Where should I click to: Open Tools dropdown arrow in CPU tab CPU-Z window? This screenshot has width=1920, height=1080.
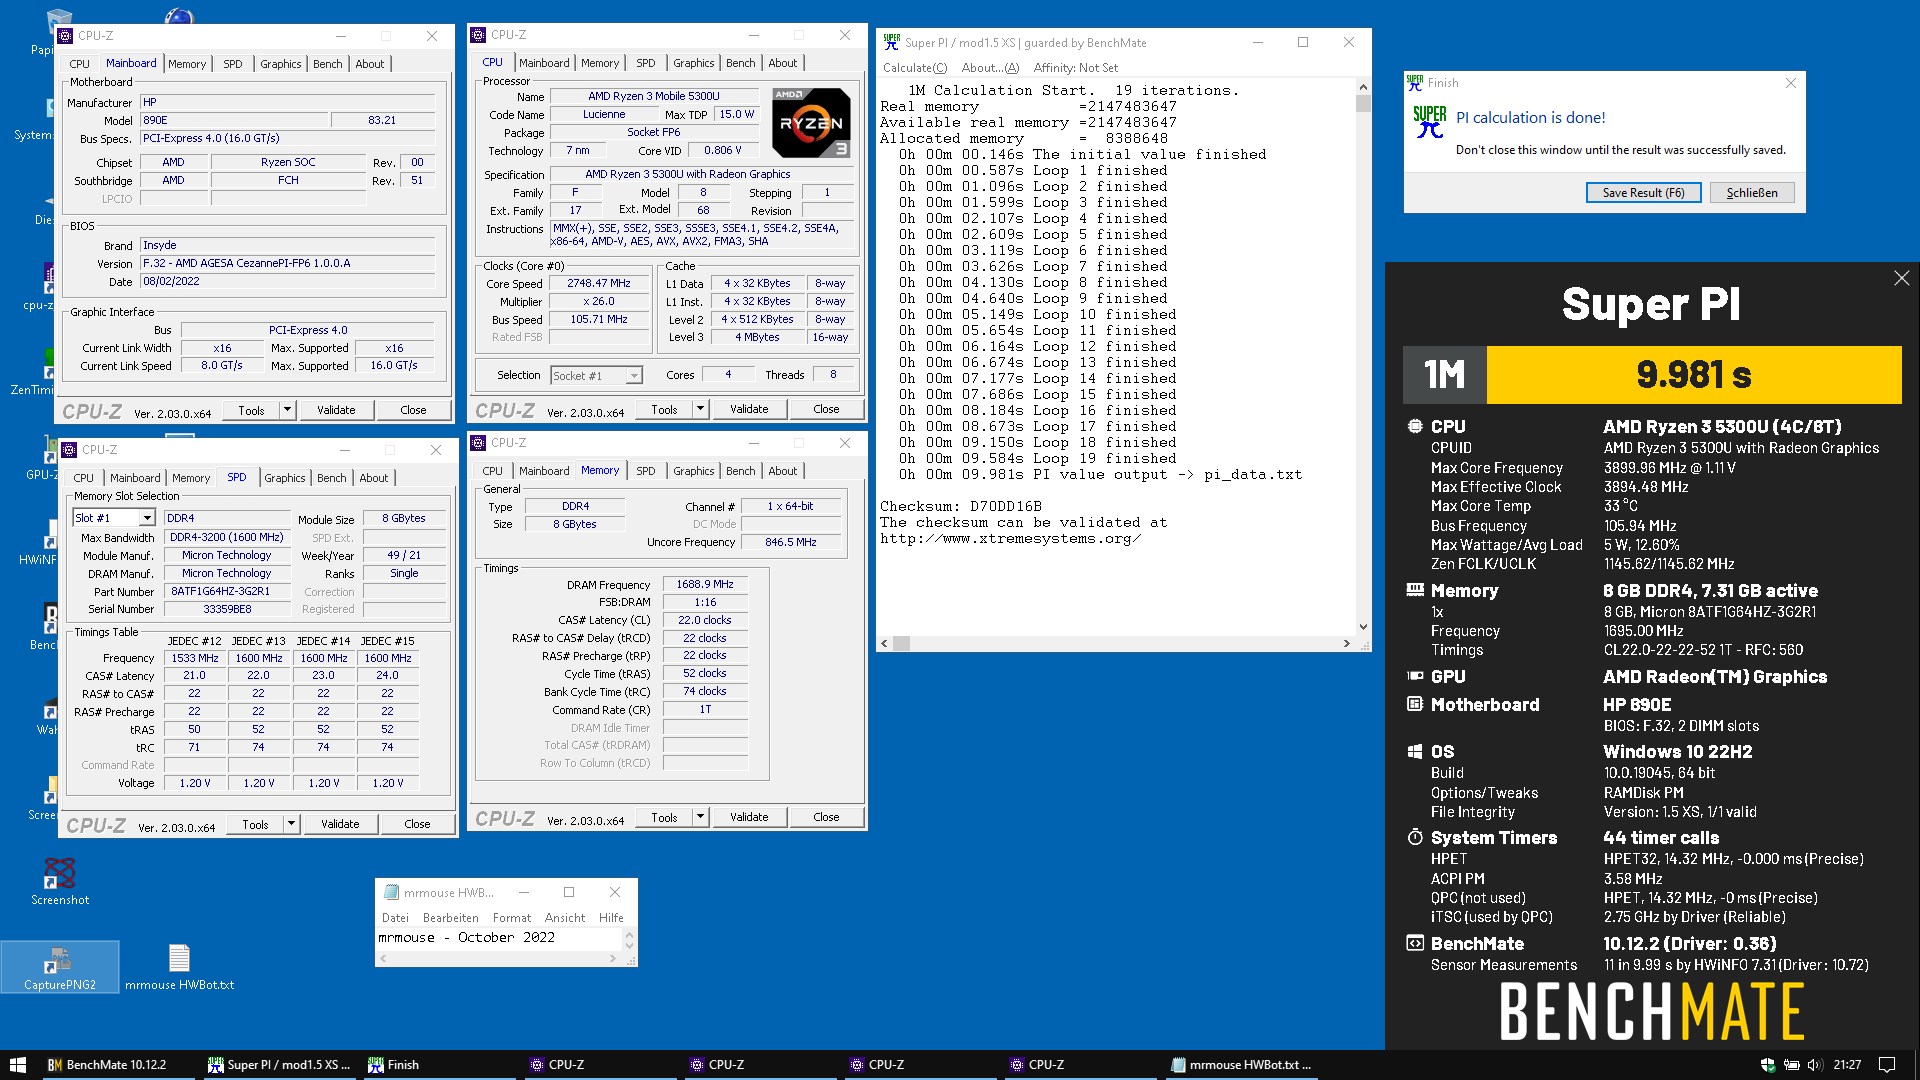(701, 409)
